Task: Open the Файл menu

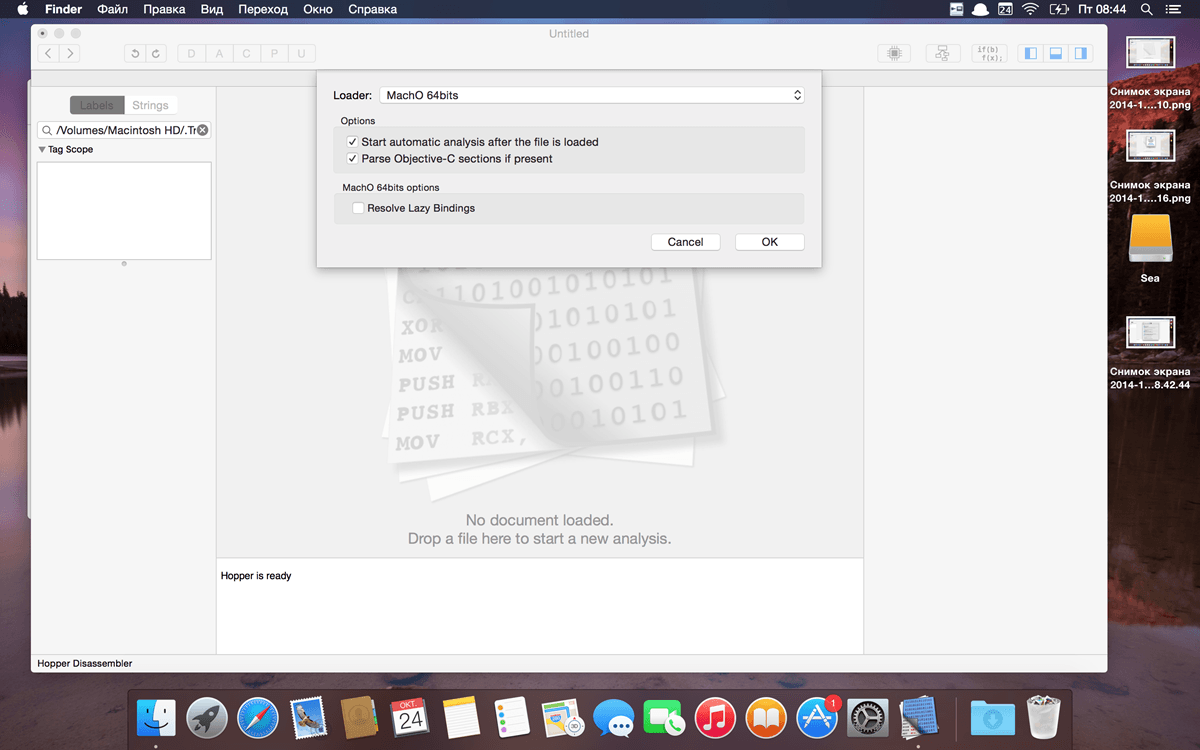Action: coord(112,9)
